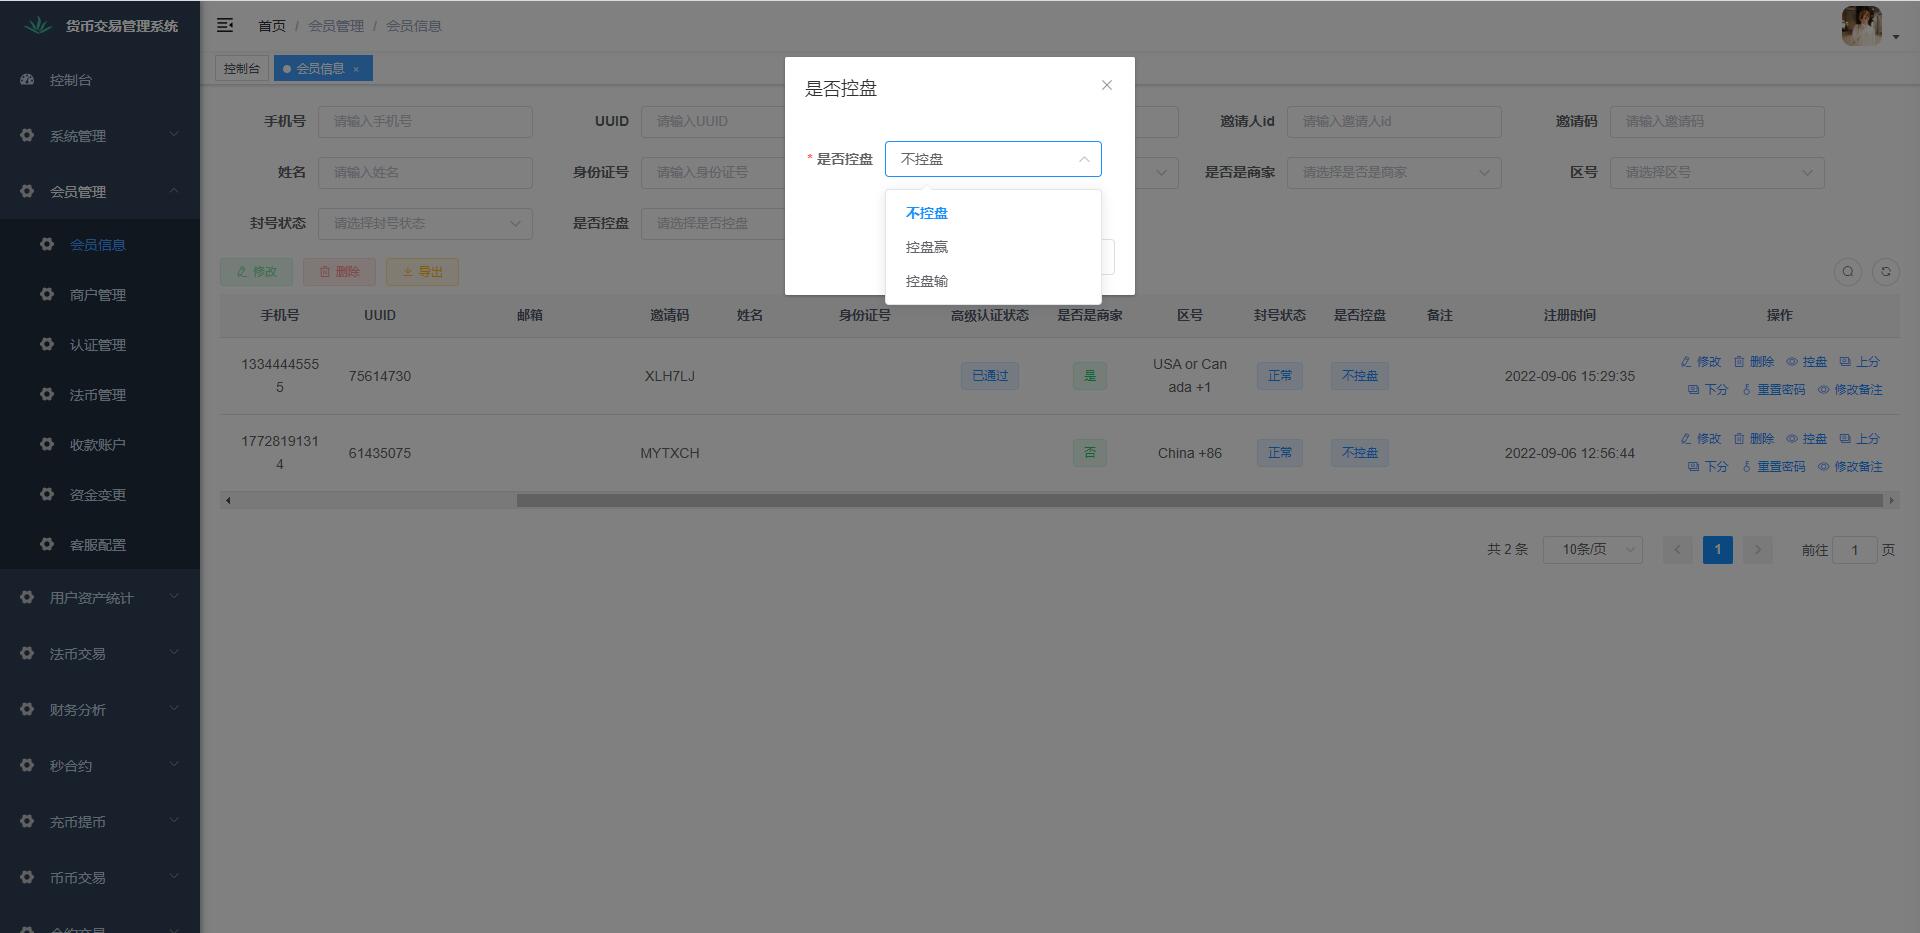Close the 是否控盘 dialog with X
Image resolution: width=1920 pixels, height=933 pixels.
1106,85
